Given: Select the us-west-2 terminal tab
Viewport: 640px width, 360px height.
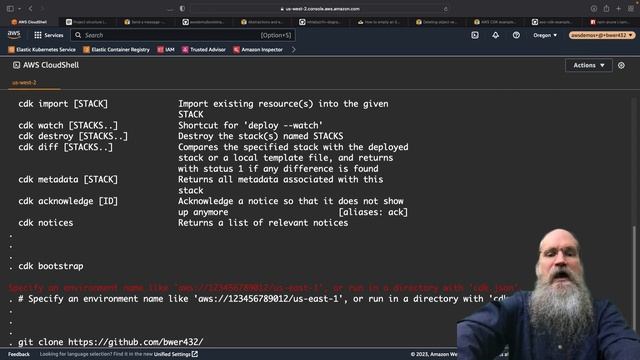Looking at the screenshot, I should (24, 82).
